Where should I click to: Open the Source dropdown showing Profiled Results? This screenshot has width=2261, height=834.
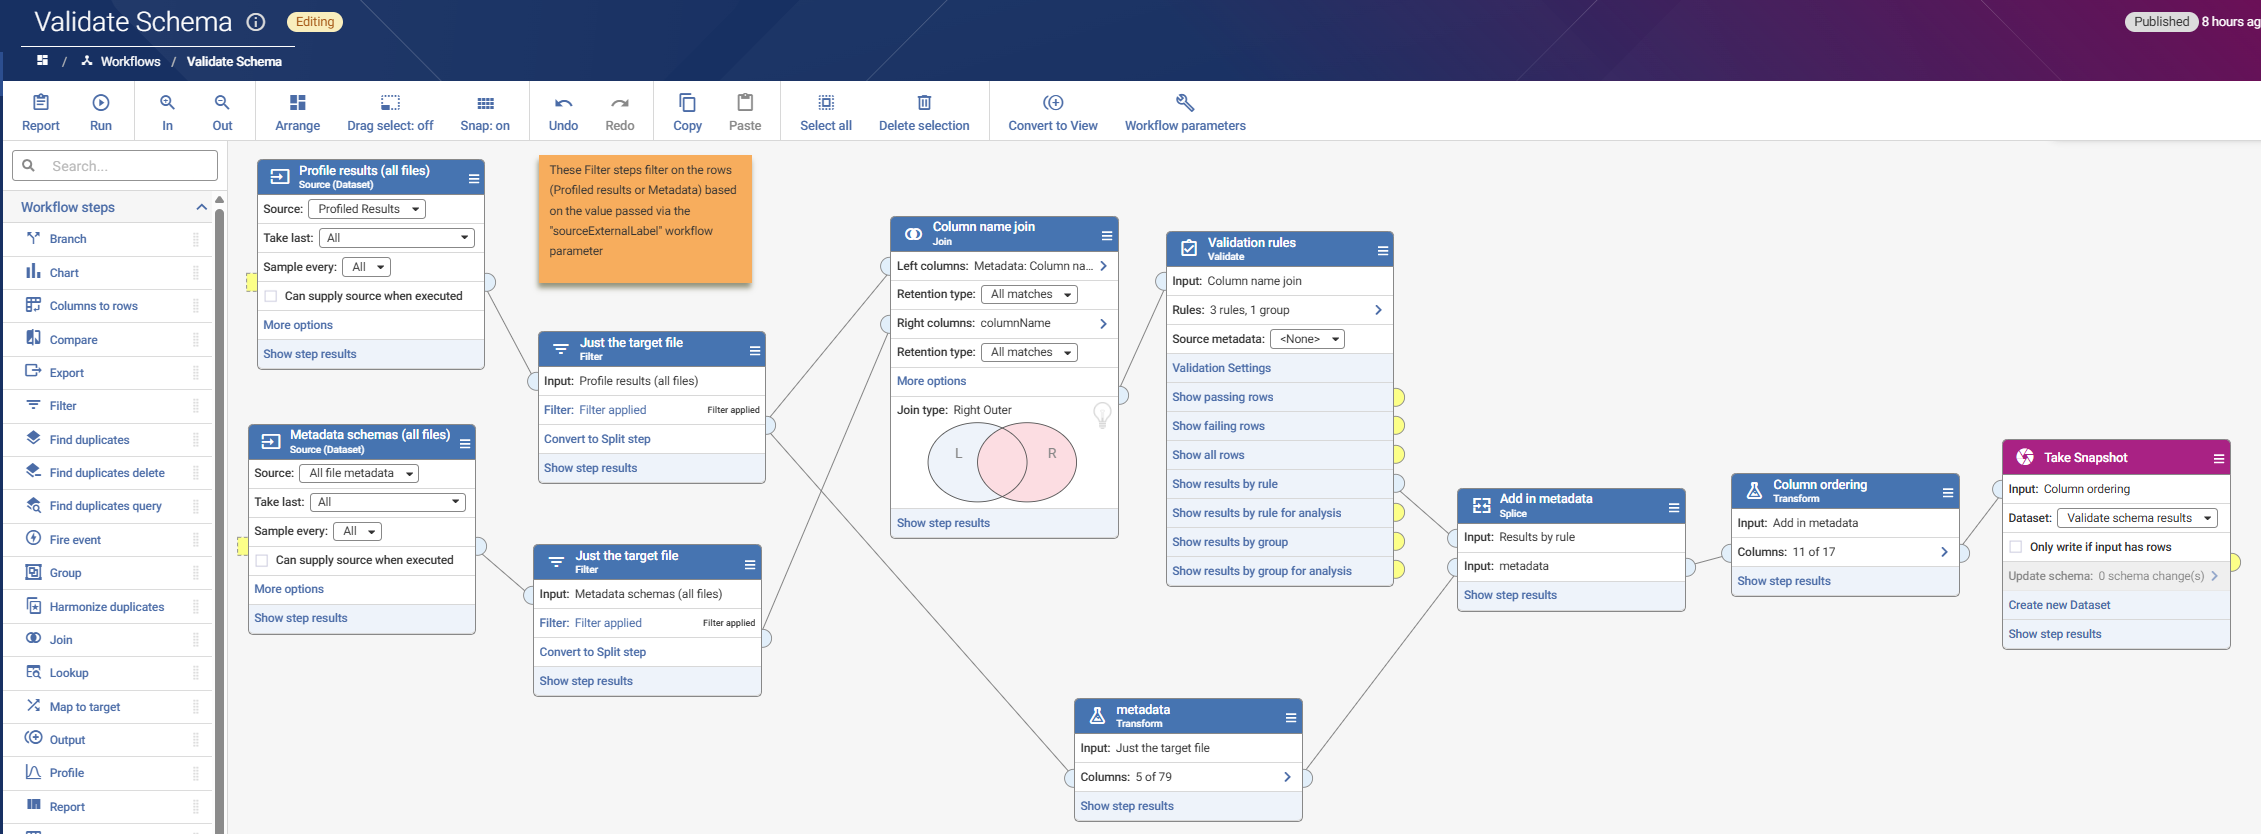(367, 209)
